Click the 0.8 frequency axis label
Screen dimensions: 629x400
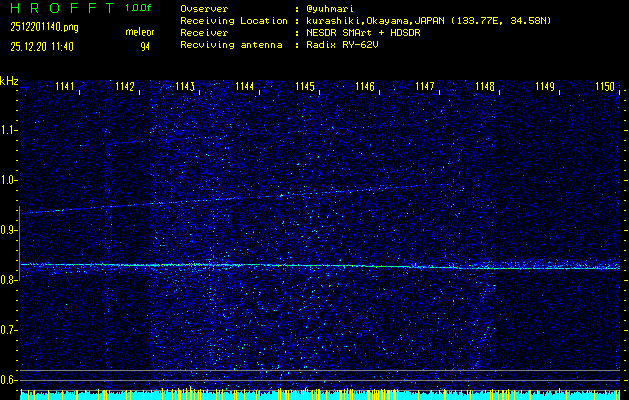[9, 280]
